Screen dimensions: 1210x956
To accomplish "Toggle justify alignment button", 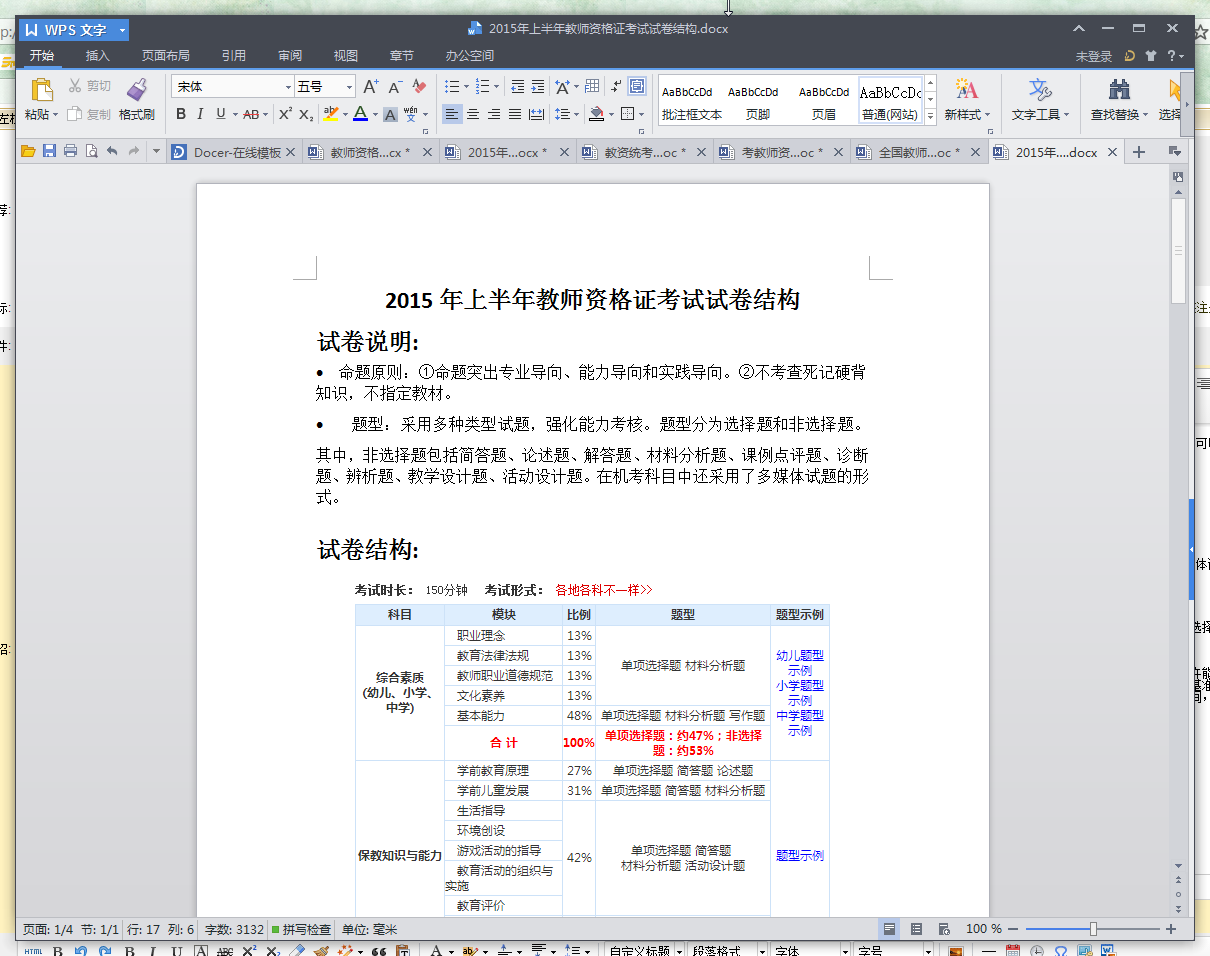I will (x=515, y=114).
